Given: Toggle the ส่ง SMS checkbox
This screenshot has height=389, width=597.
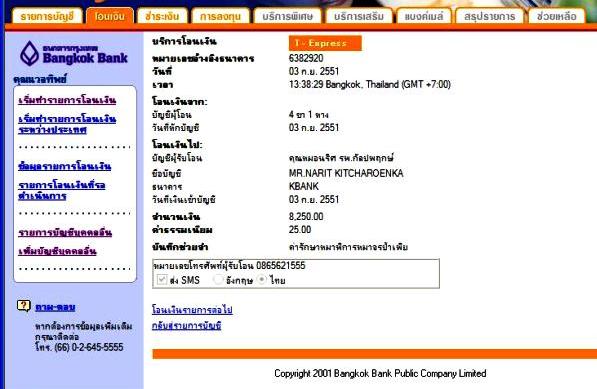Looking at the screenshot, I should (162, 280).
